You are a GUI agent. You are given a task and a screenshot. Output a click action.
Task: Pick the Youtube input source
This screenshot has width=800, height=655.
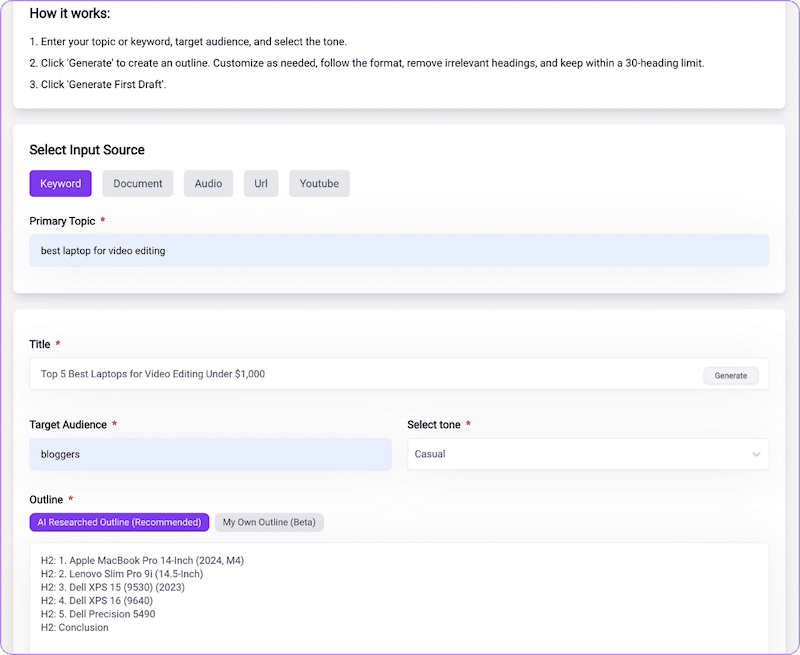click(319, 184)
